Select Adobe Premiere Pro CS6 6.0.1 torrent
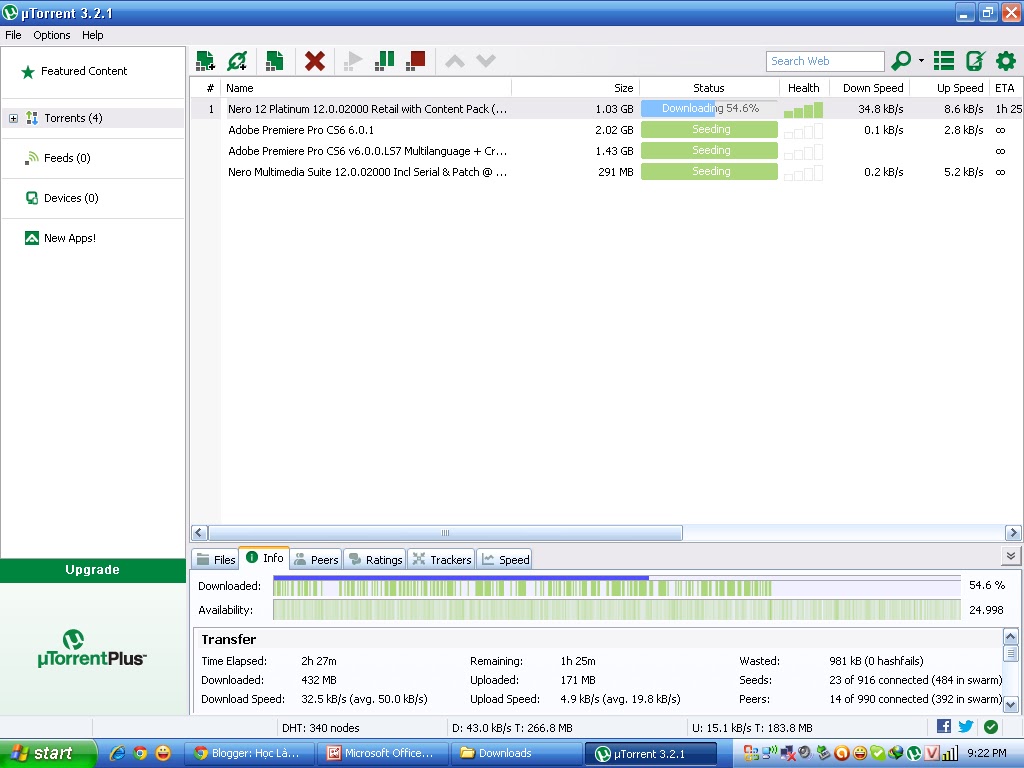Viewport: 1024px width, 768px height. point(606,130)
